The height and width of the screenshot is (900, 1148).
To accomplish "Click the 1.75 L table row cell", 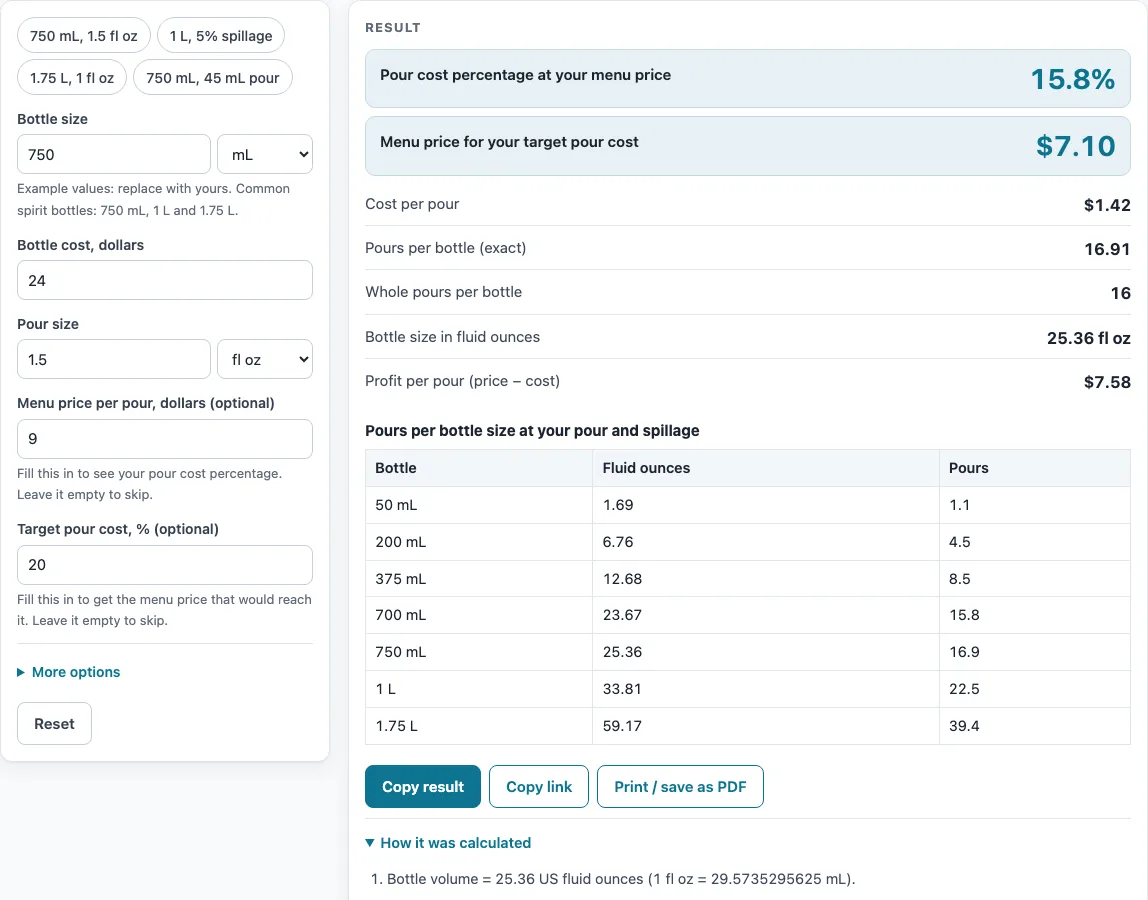I will click(479, 726).
